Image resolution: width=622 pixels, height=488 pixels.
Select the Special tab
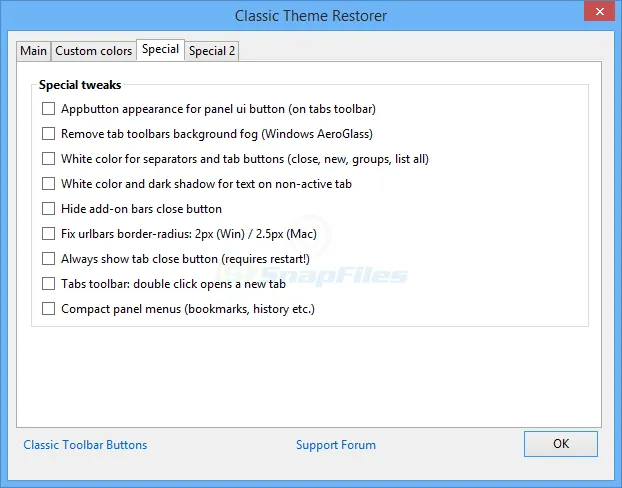[x=161, y=50]
